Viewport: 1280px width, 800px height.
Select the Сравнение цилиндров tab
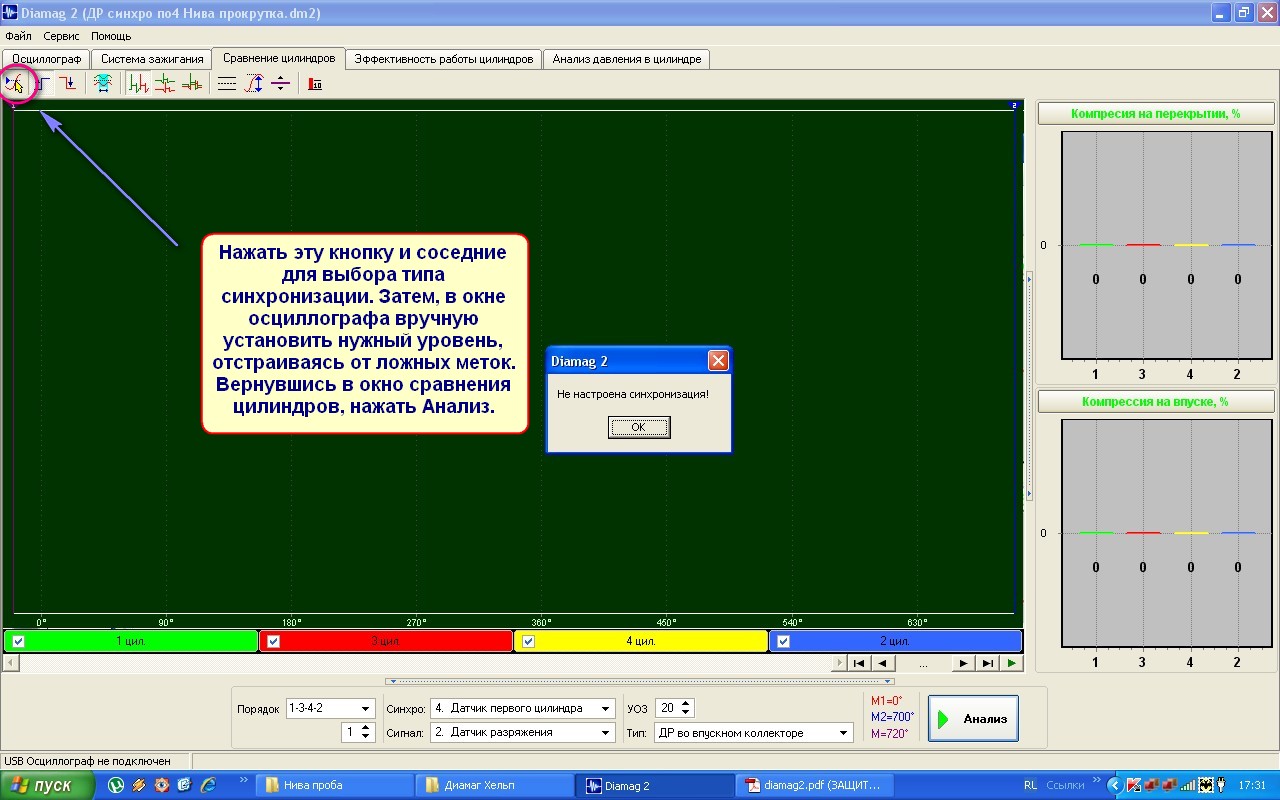point(279,58)
